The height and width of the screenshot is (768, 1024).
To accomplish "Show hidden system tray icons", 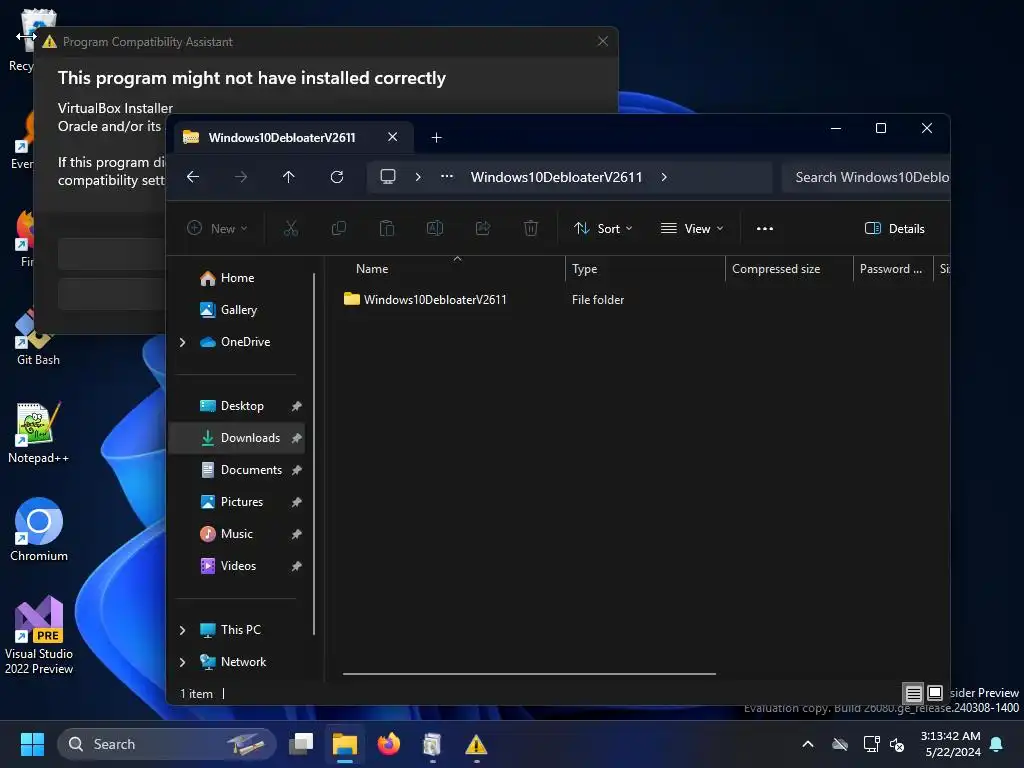I will [808, 744].
